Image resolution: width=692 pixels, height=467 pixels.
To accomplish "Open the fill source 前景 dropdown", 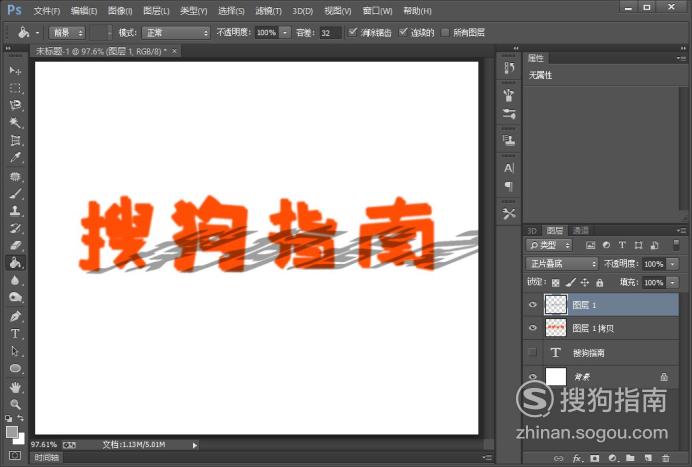I will pos(67,33).
